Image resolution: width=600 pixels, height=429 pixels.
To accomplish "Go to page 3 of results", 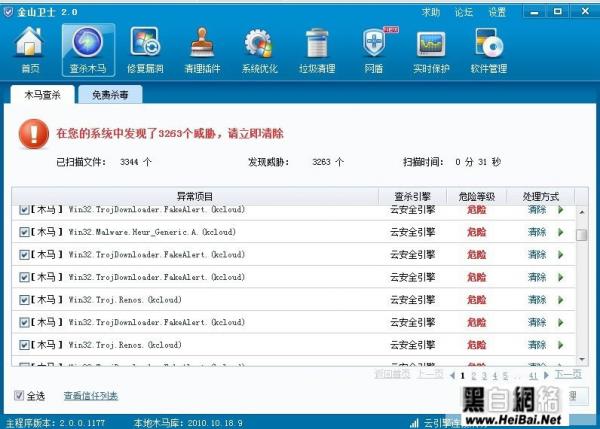I will 484,376.
